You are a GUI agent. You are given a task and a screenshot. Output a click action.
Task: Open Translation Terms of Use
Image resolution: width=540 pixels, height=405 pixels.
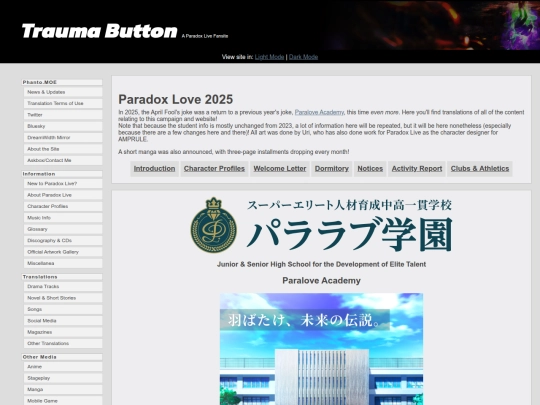(63, 103)
